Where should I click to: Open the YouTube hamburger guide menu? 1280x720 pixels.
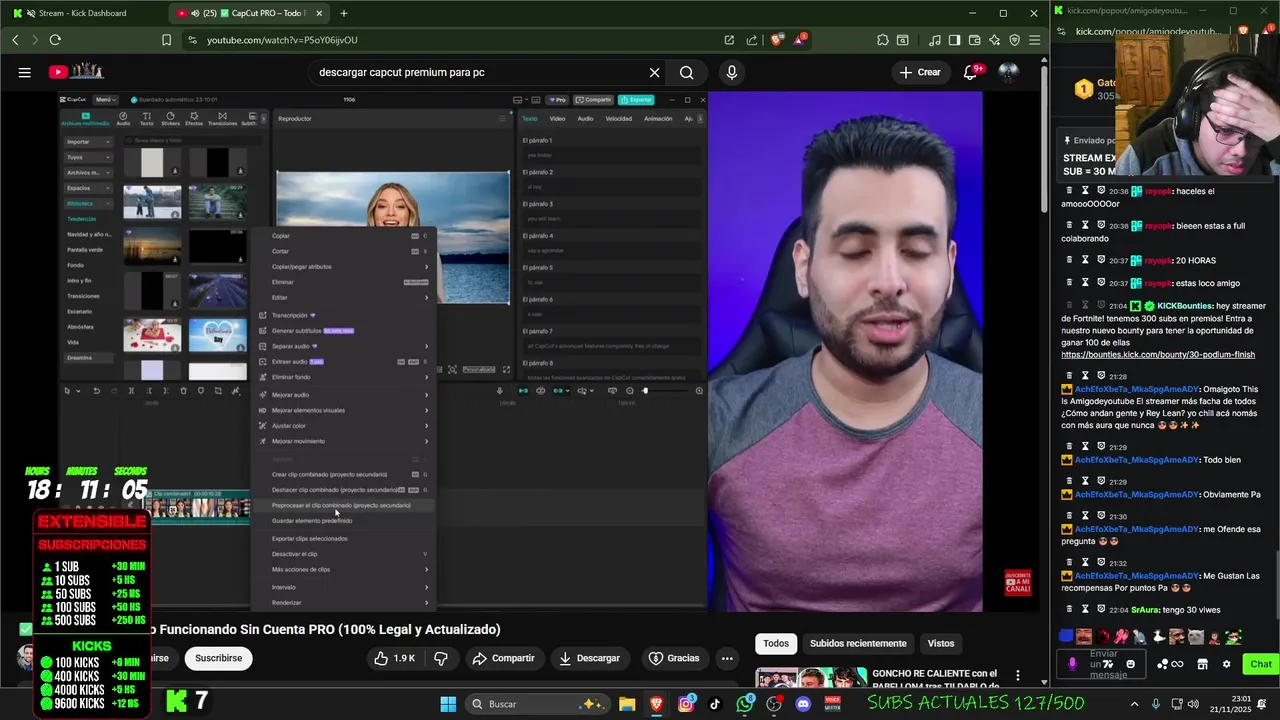[24, 72]
